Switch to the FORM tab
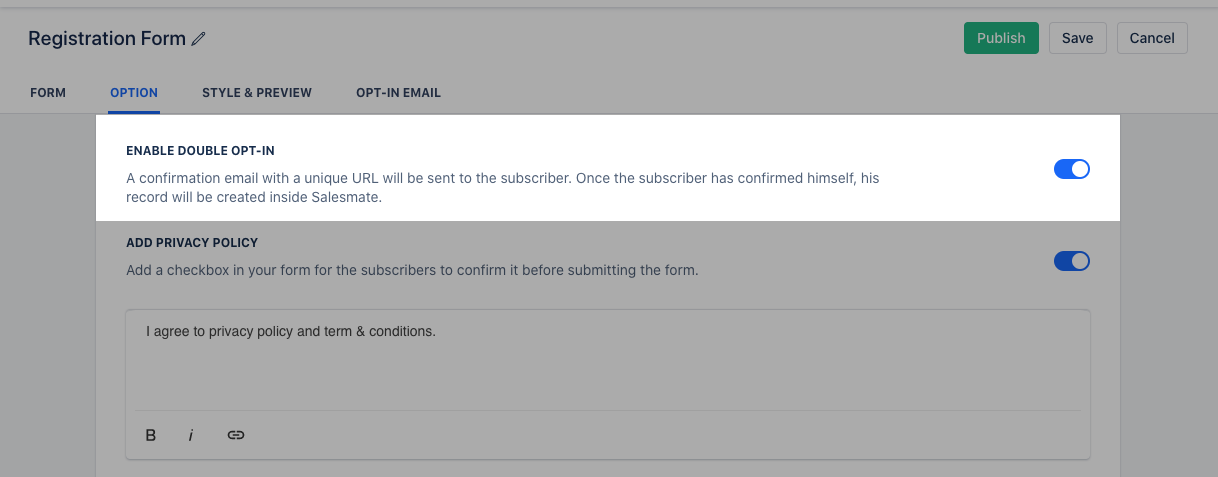This screenshot has width=1218, height=477. 48,93
